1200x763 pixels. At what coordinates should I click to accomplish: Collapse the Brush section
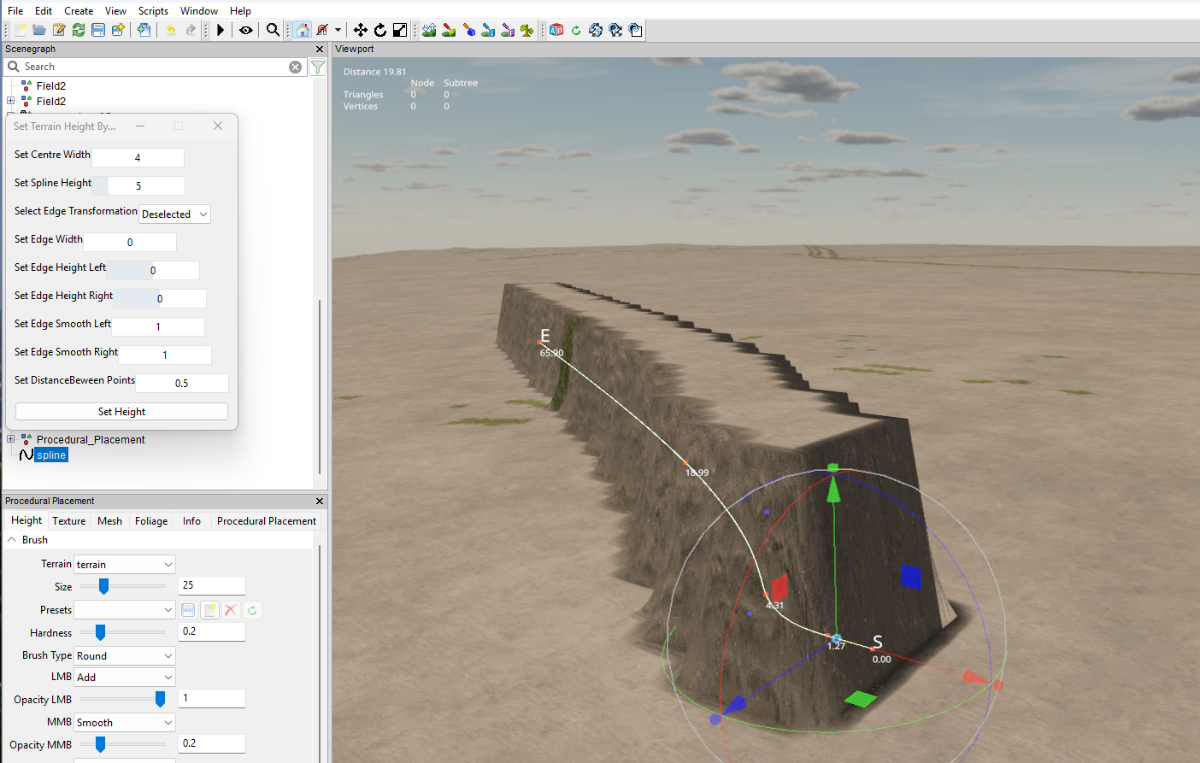pos(12,540)
